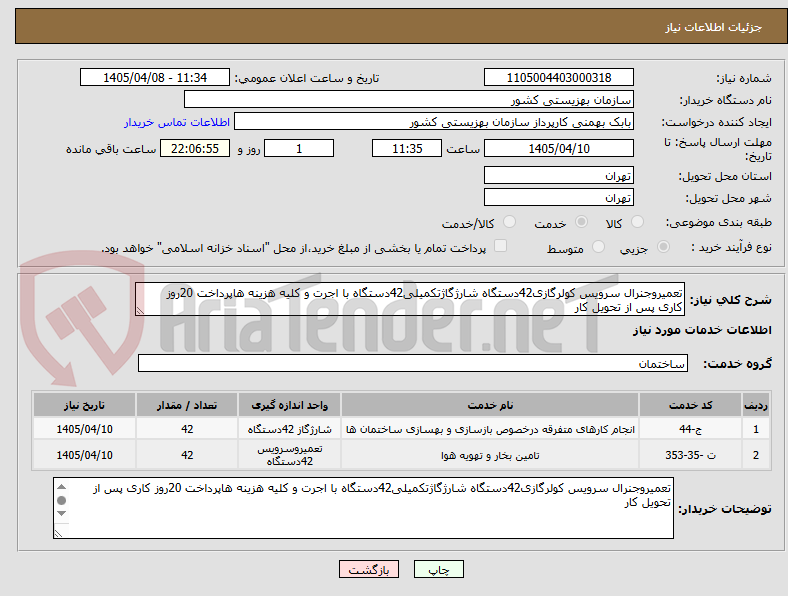
Task: Select the متوسط purchase type radio
Action: pyautogui.click(x=598, y=247)
